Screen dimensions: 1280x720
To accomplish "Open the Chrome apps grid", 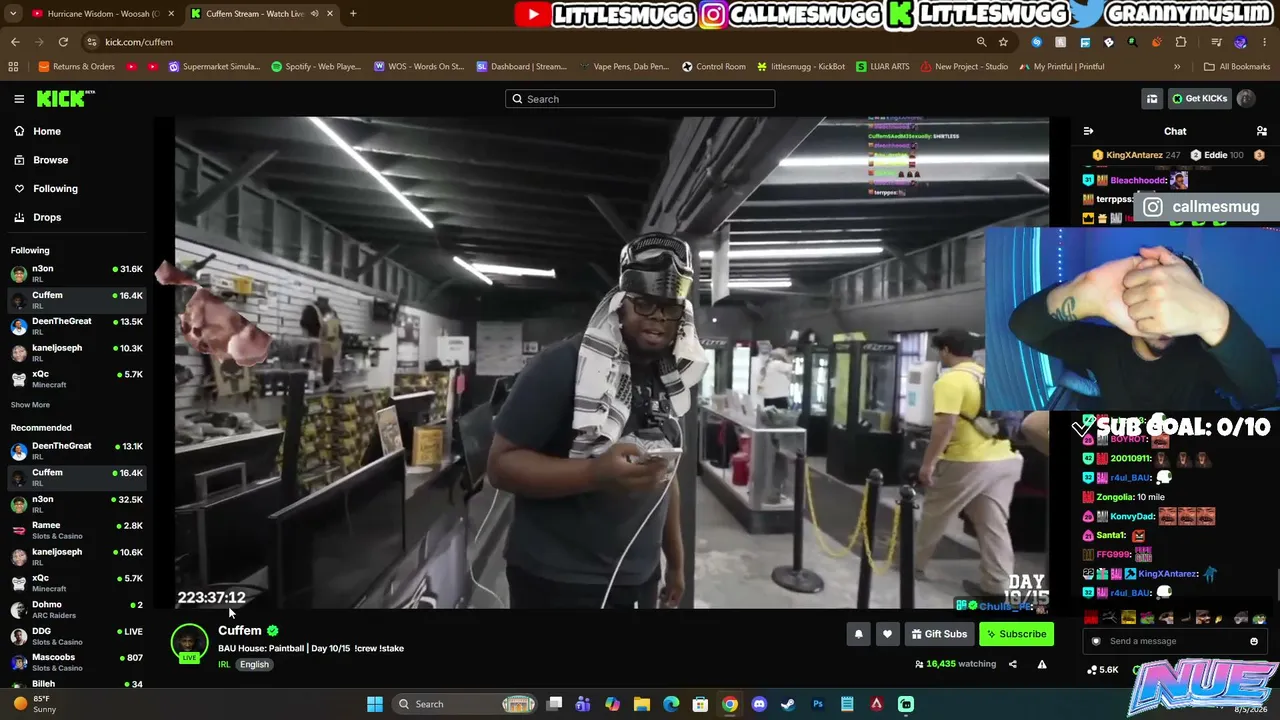I will pos(13,67).
